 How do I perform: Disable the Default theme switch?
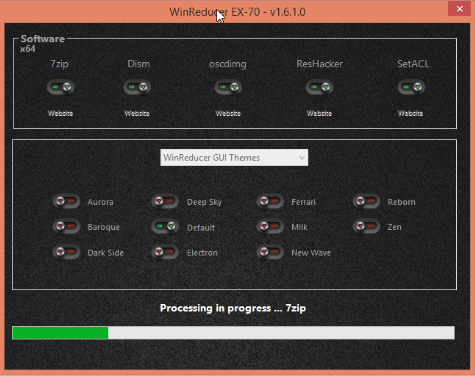coord(165,227)
